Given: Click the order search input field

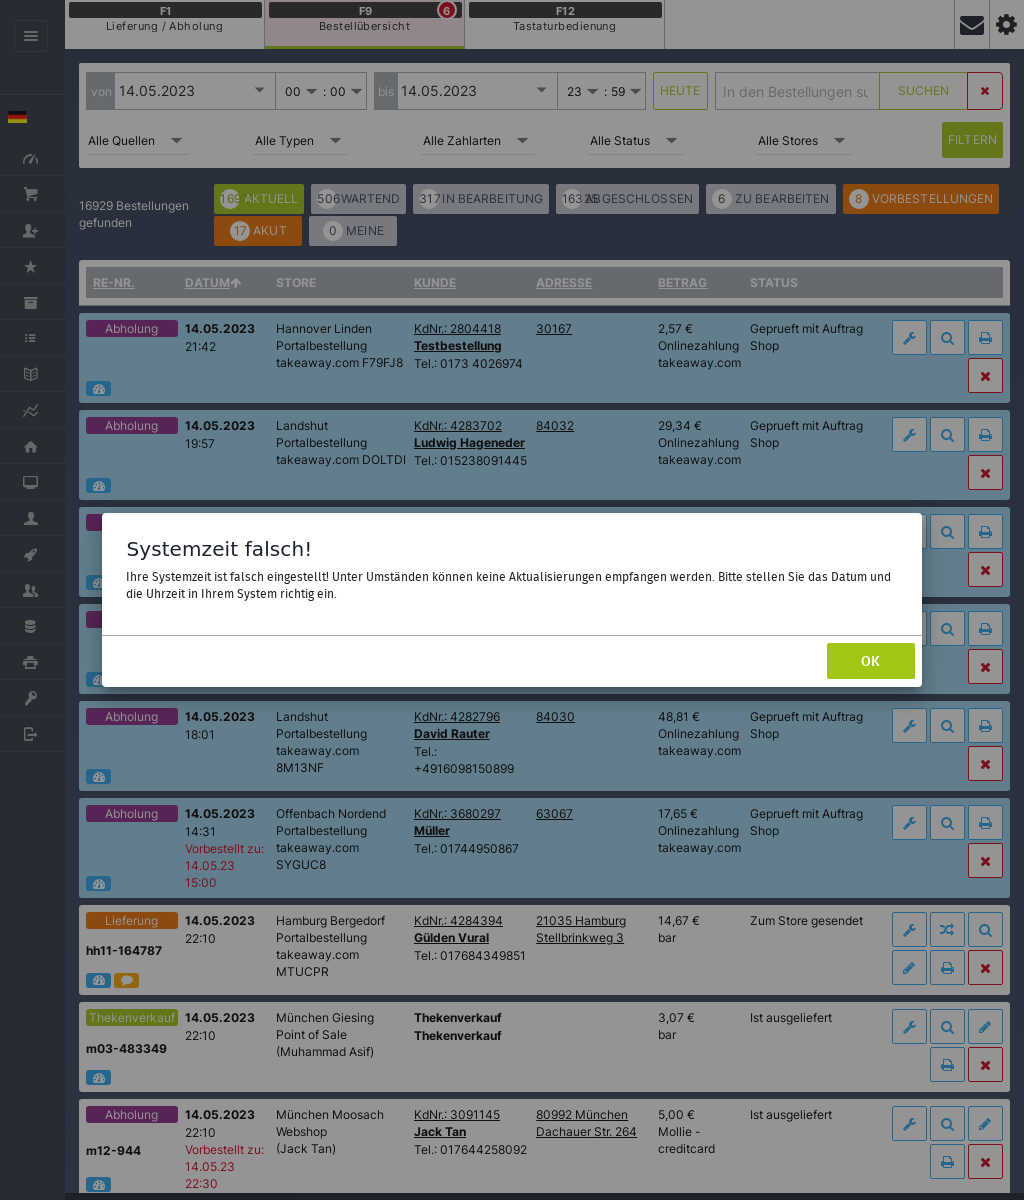Looking at the screenshot, I should coord(796,91).
